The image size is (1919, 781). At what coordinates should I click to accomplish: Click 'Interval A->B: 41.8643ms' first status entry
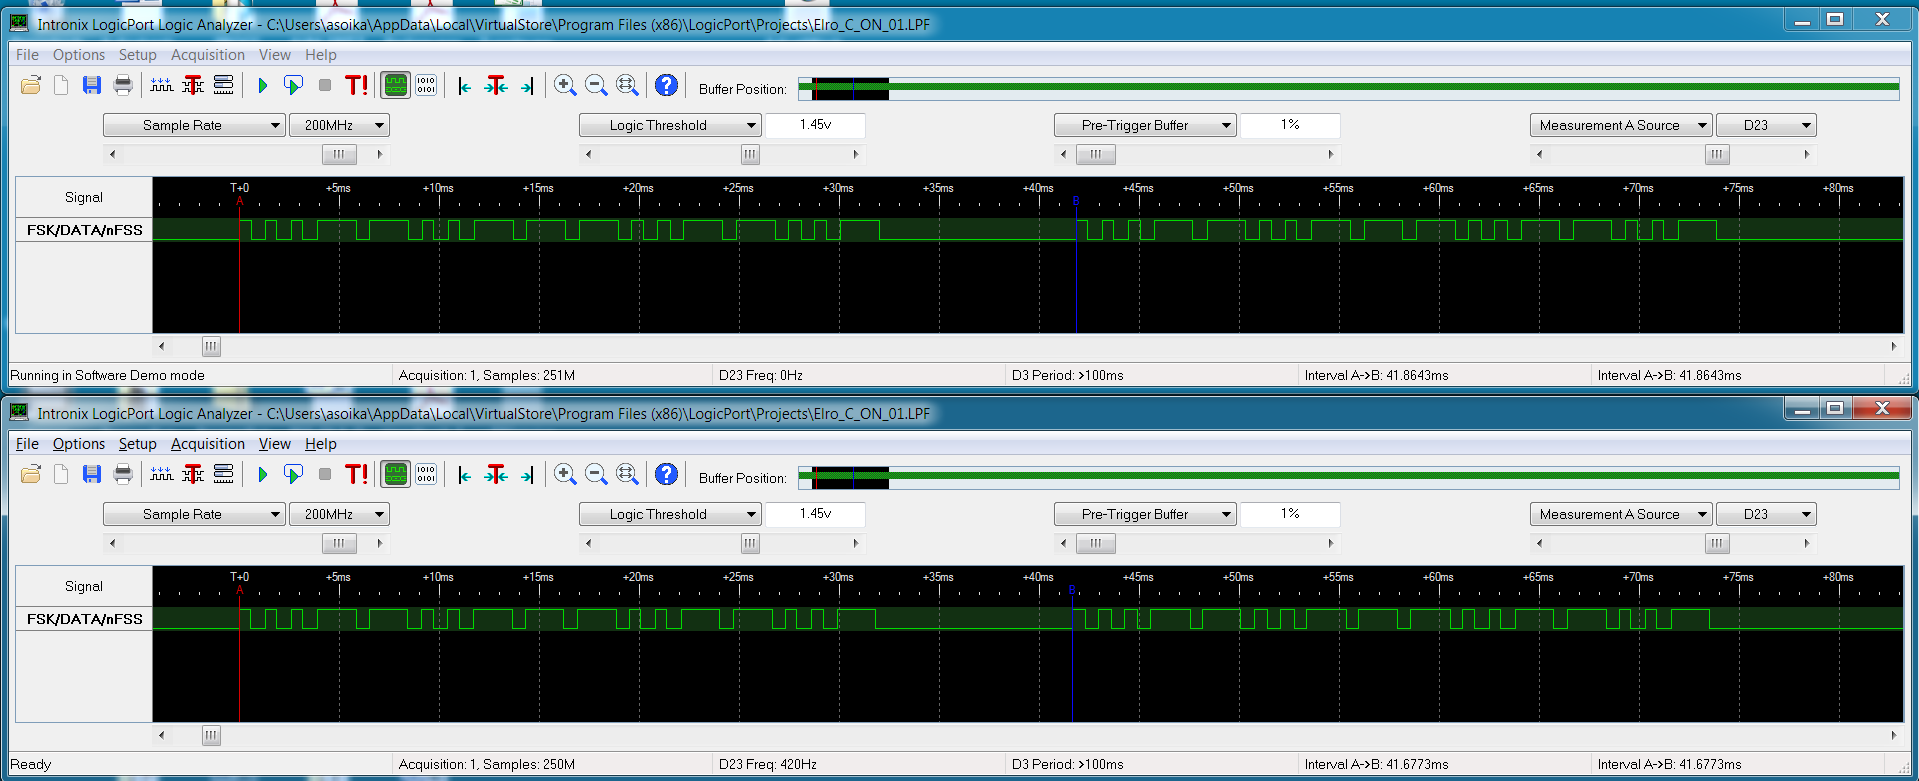(1376, 375)
